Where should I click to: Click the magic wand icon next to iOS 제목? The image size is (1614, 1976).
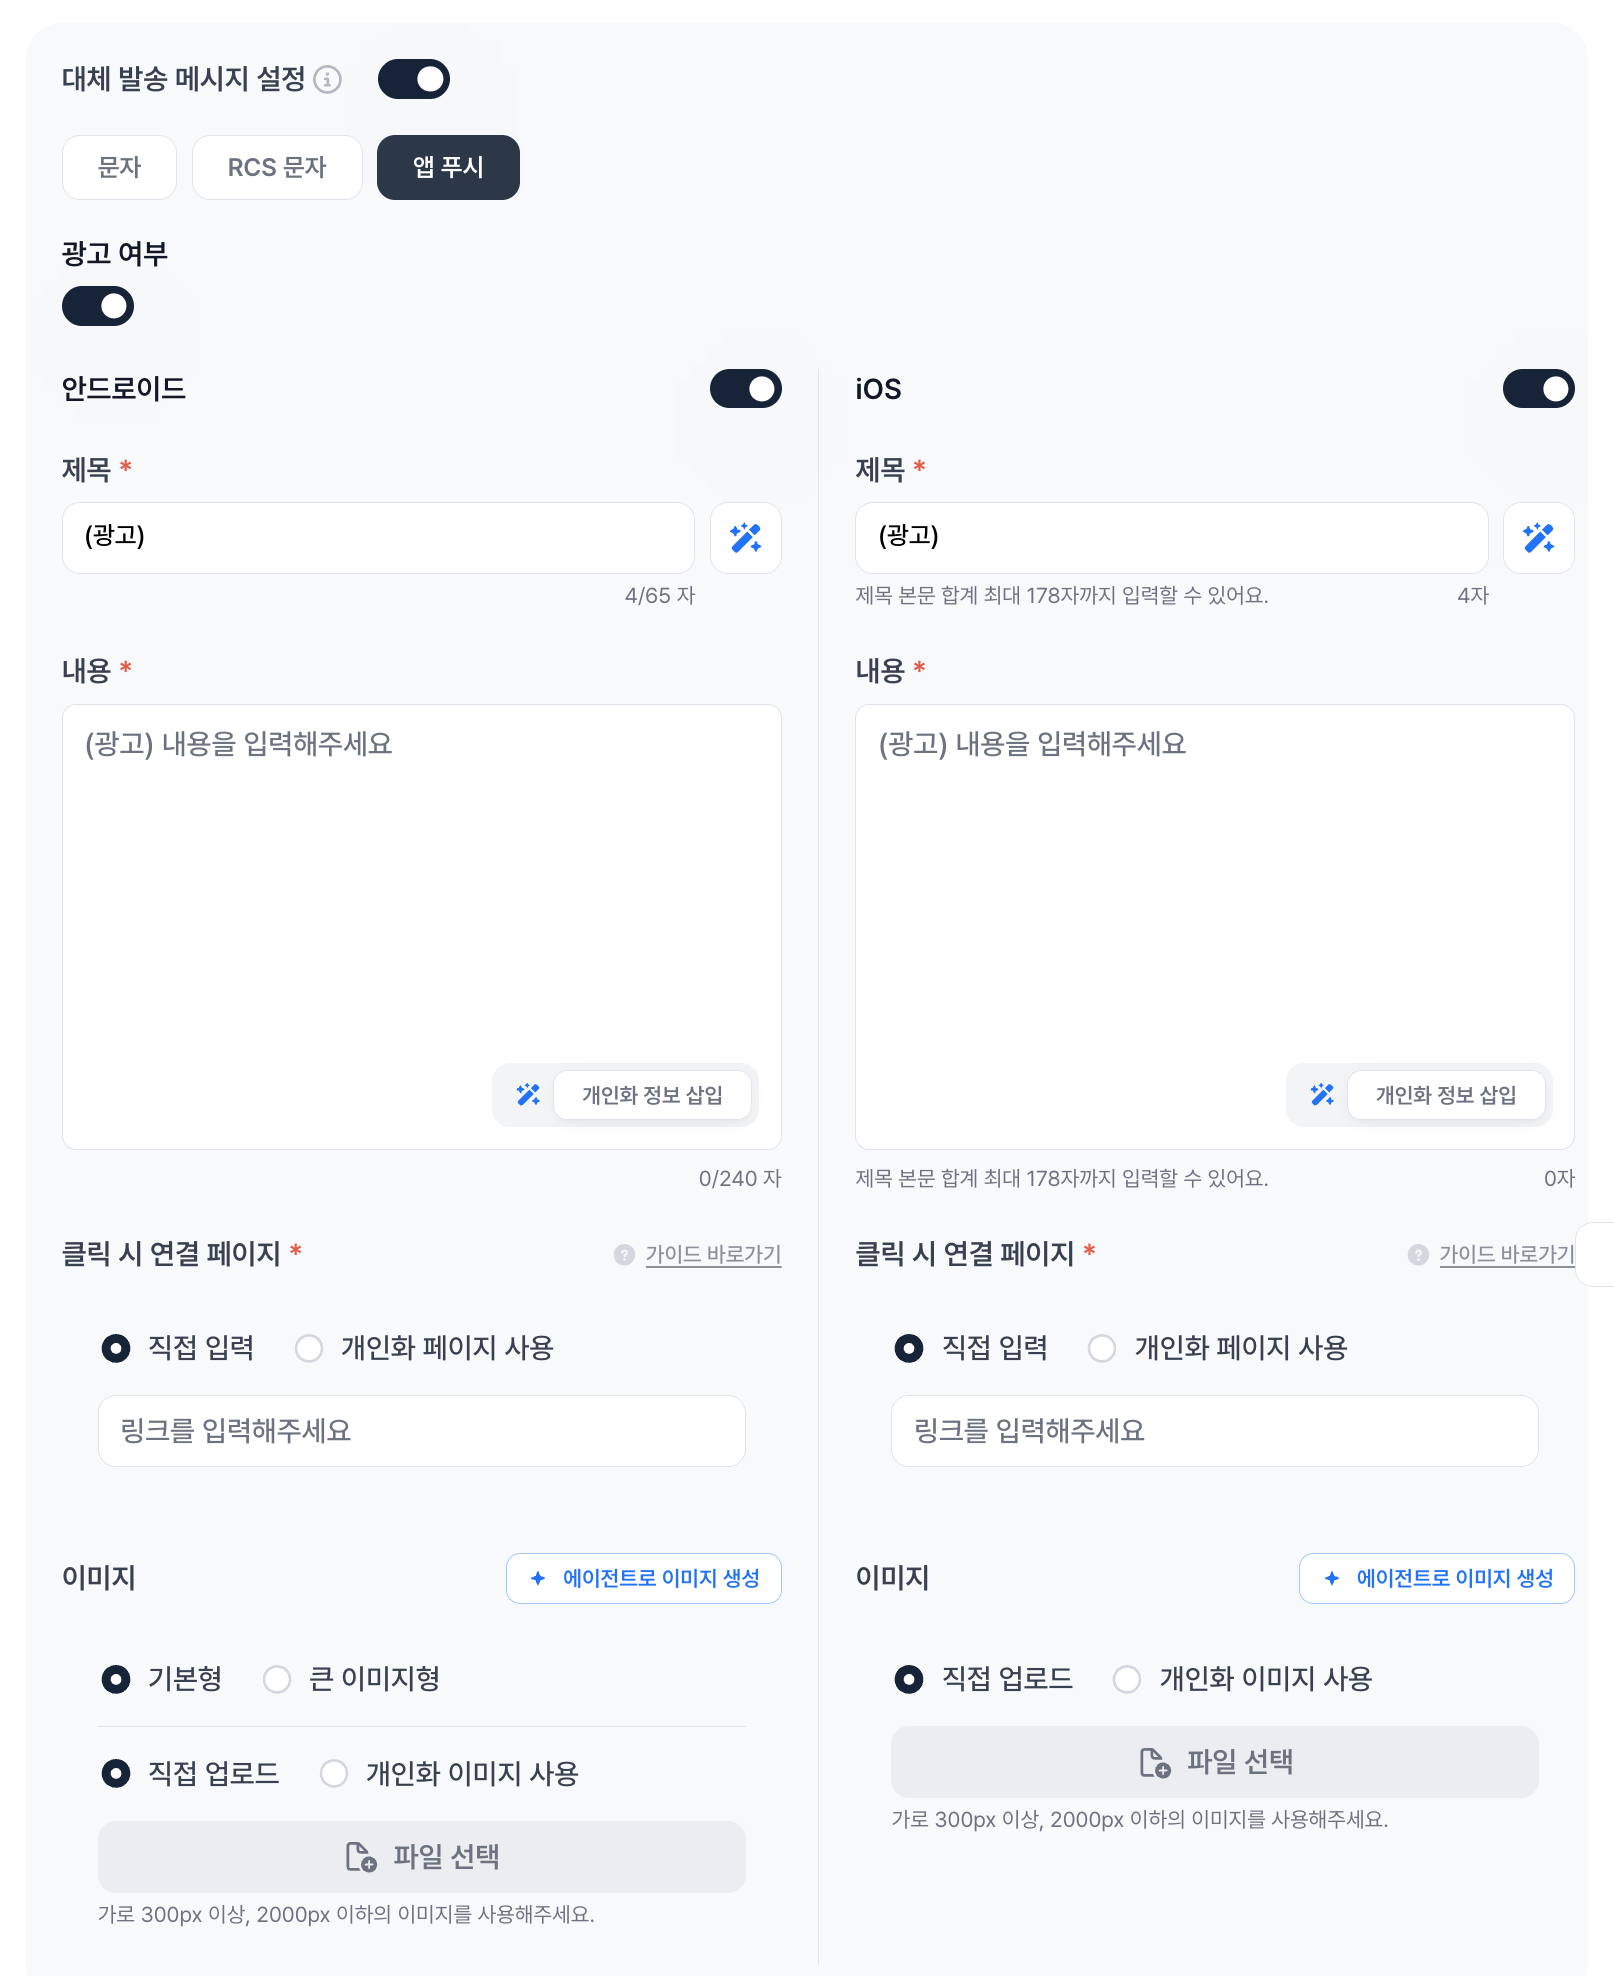[1539, 538]
